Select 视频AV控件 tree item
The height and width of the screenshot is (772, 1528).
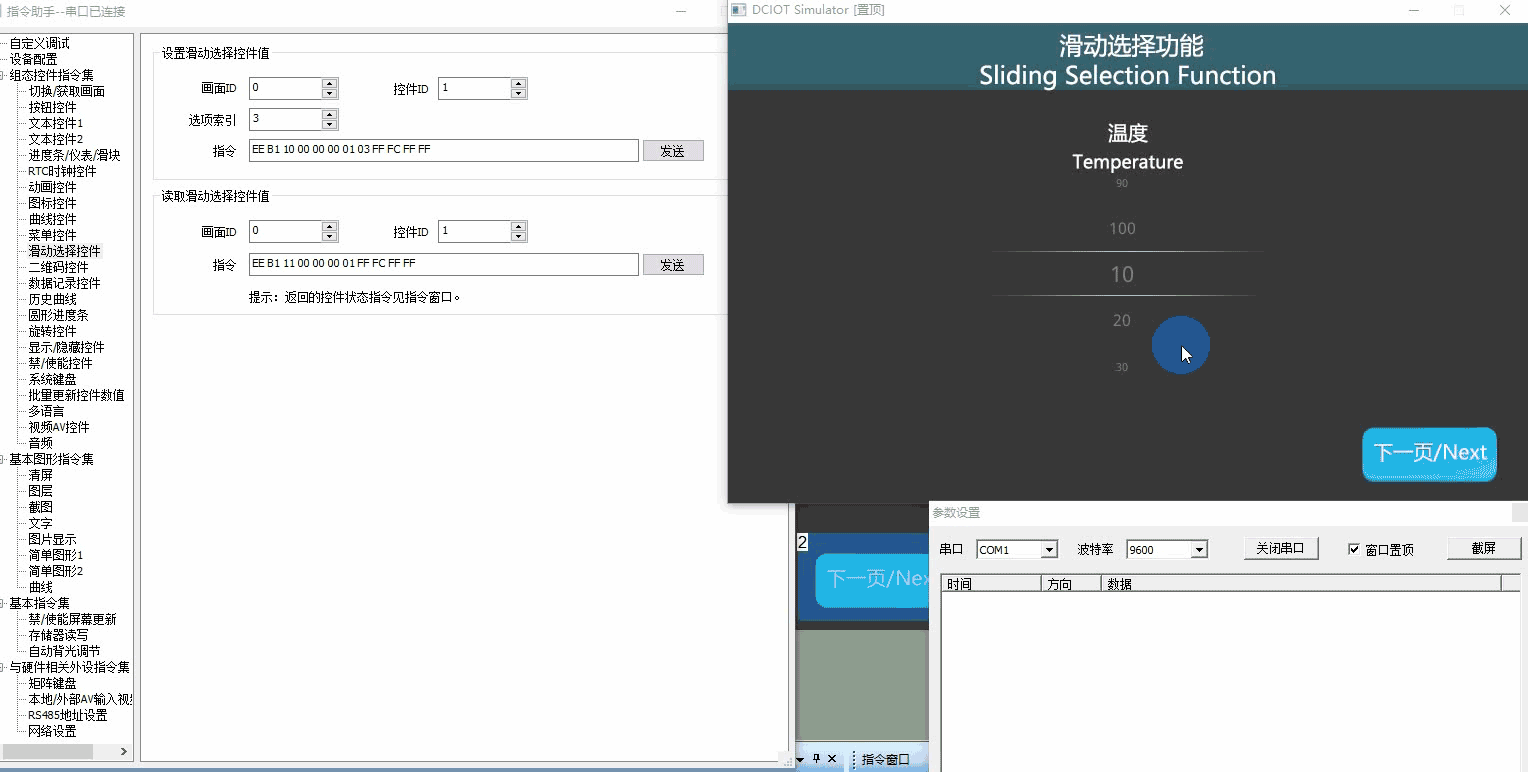(x=58, y=427)
